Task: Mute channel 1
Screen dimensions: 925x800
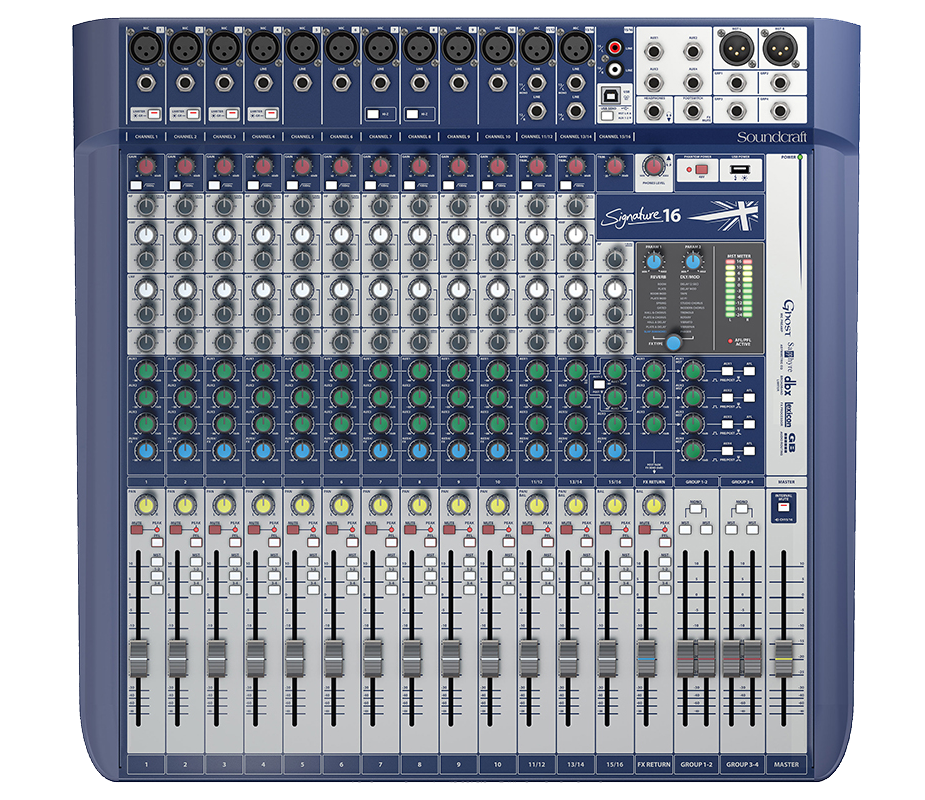Action: coord(137,530)
